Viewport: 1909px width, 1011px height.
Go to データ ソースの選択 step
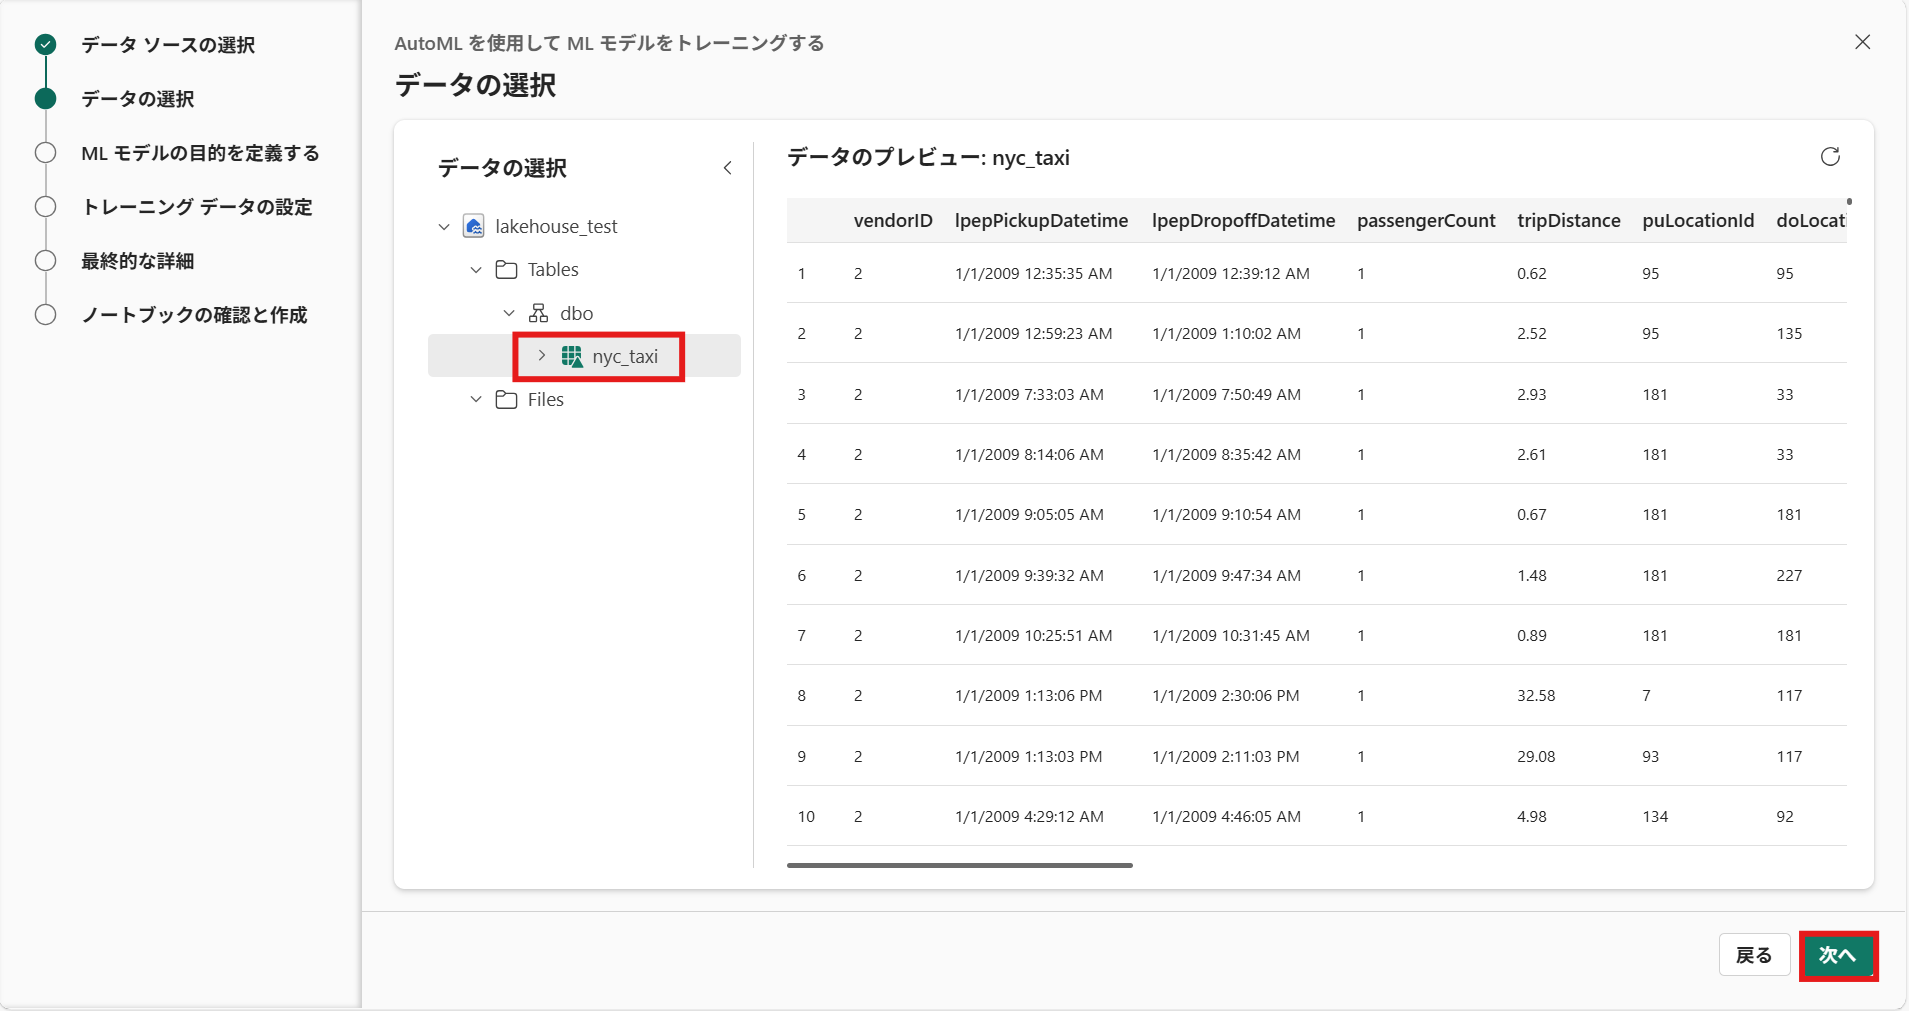tap(167, 45)
